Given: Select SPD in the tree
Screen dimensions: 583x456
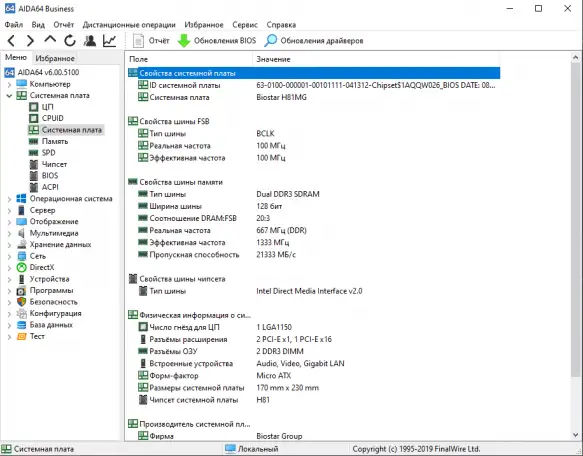Looking at the screenshot, I should pos(48,153).
